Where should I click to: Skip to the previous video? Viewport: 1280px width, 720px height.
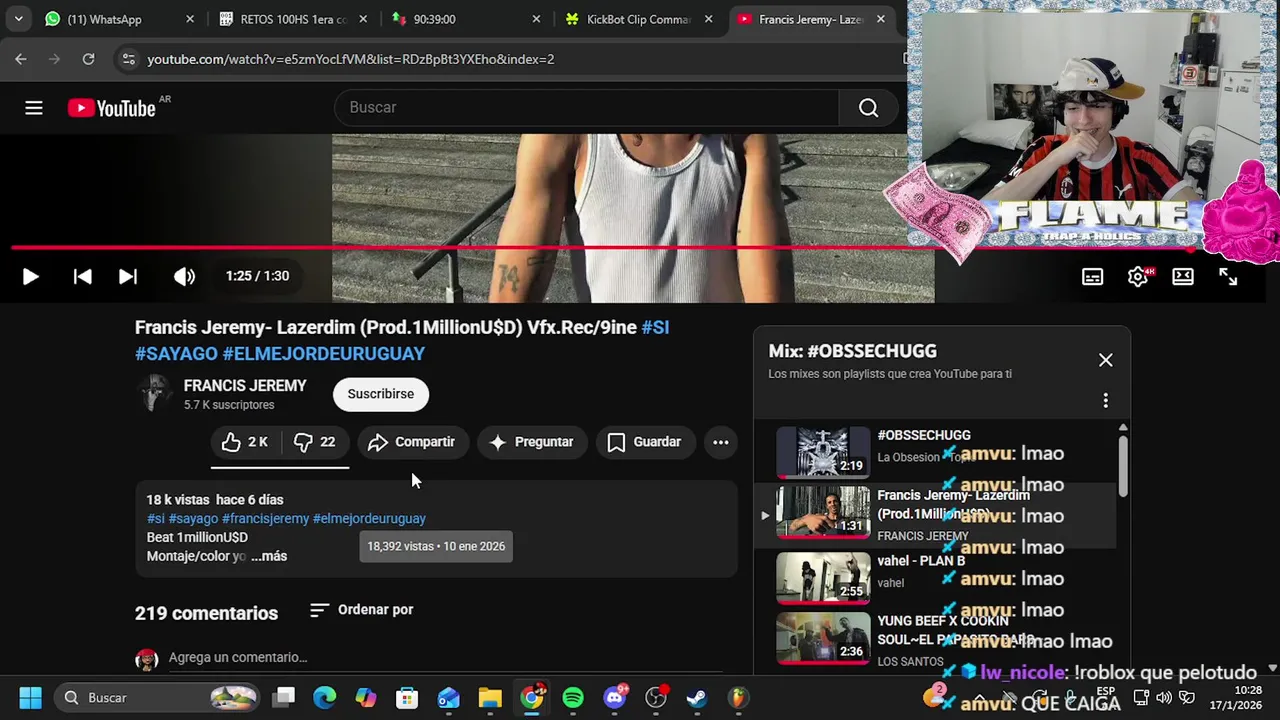point(83,277)
